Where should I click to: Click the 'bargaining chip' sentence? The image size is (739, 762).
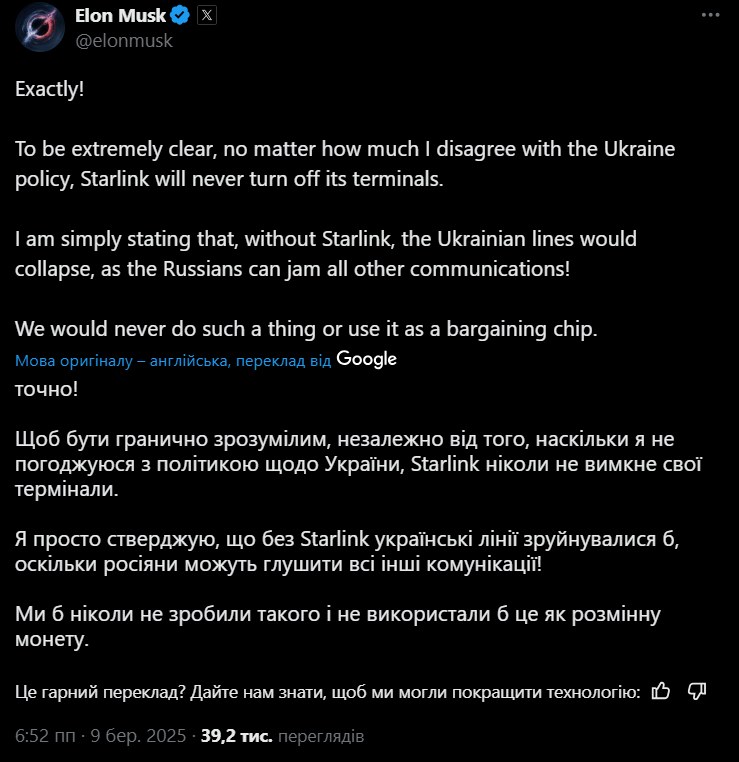(x=305, y=329)
